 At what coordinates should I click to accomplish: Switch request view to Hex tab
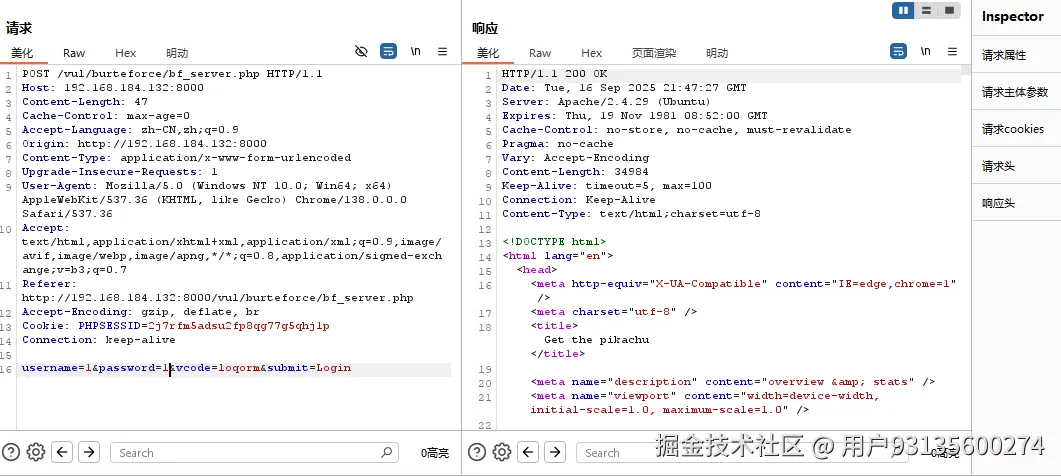(x=125, y=53)
